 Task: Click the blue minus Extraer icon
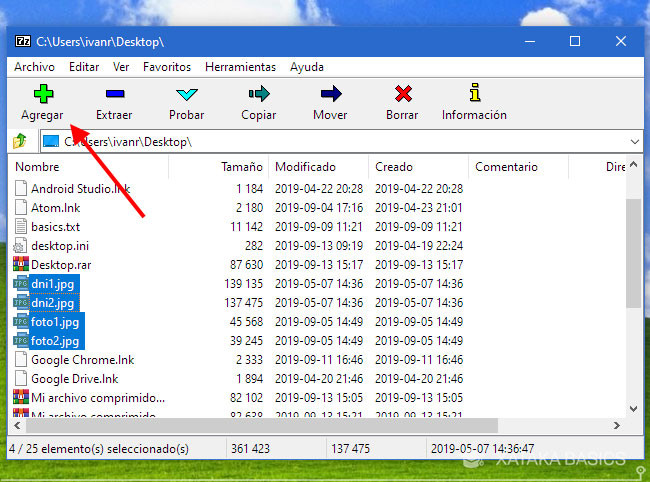point(114,95)
